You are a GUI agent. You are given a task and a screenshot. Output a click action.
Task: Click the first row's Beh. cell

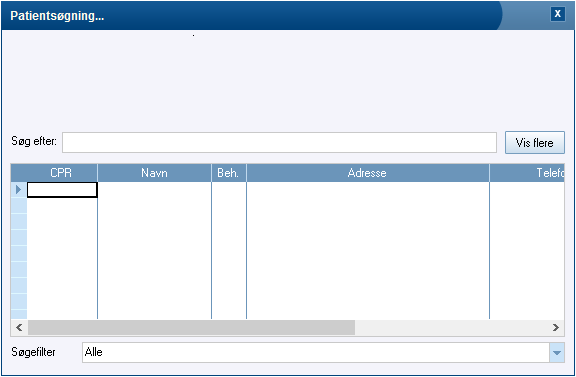point(229,190)
